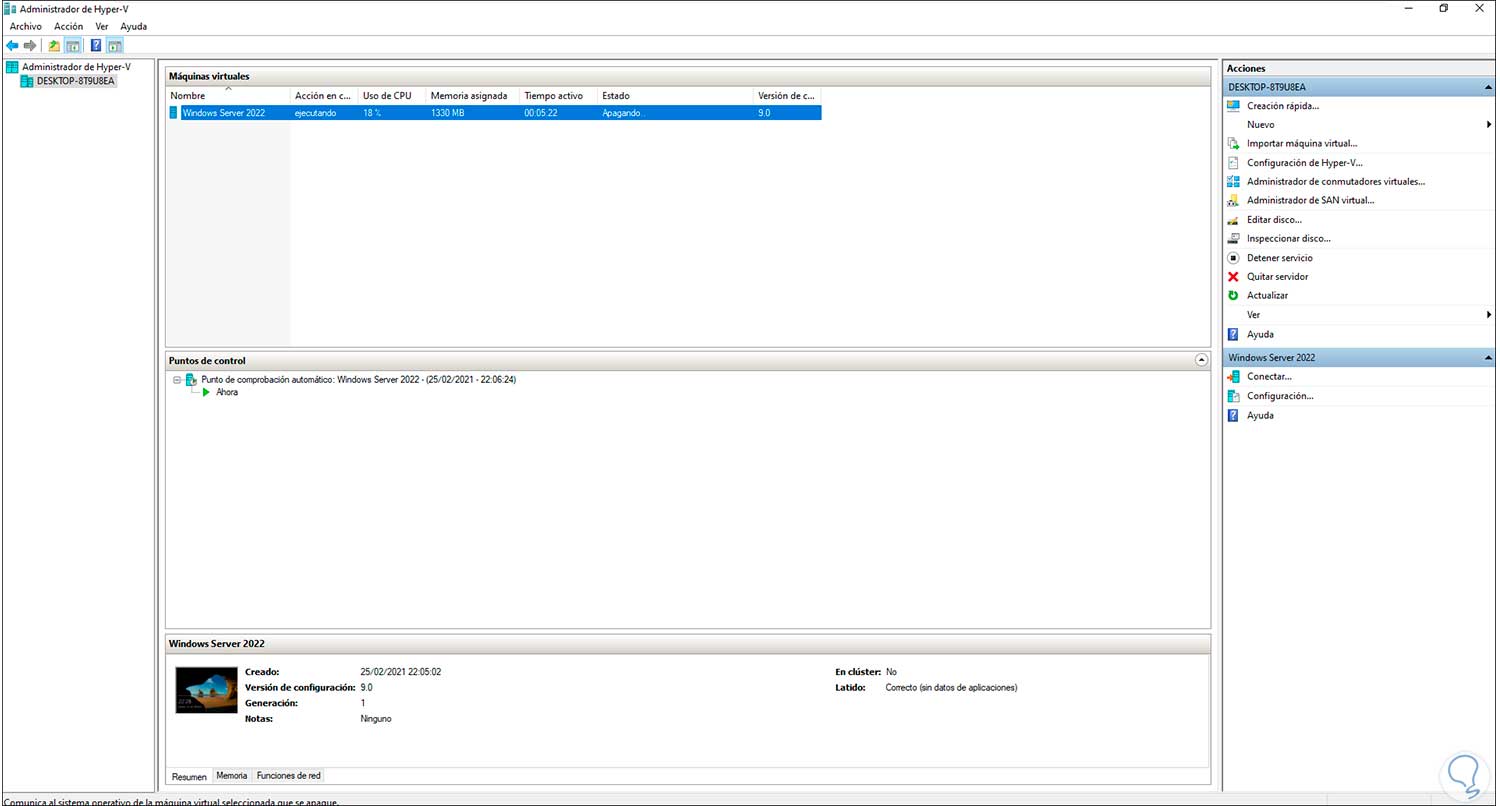Click the Windows Server 2022 VM row icon
This screenshot has width=1500, height=806.
pos(174,113)
